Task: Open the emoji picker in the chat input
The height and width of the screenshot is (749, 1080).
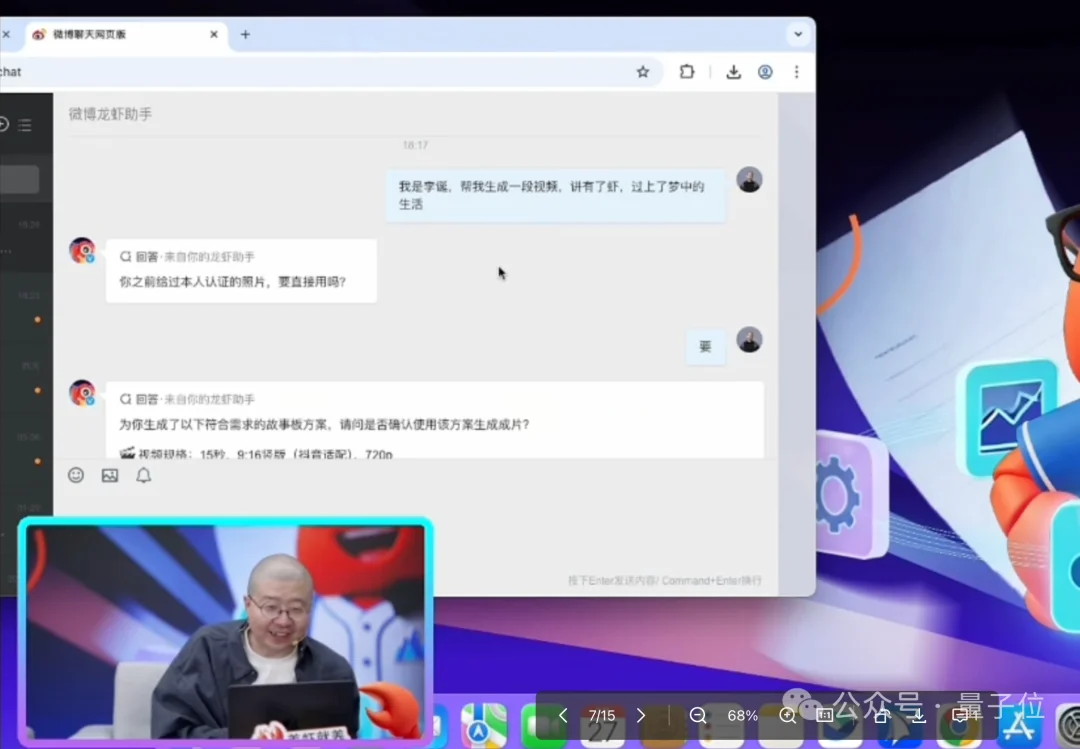Action: [76, 475]
